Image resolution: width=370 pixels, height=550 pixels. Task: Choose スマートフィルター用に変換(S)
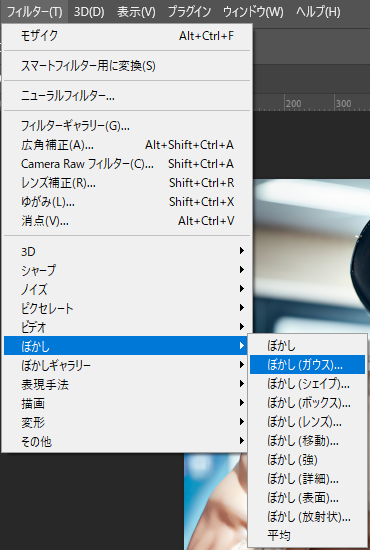point(127,66)
